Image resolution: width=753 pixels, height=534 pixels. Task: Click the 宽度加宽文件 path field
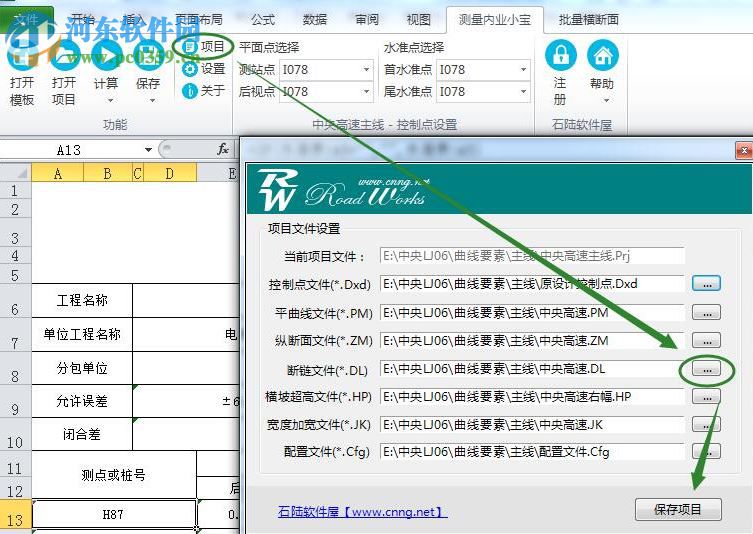coord(532,425)
